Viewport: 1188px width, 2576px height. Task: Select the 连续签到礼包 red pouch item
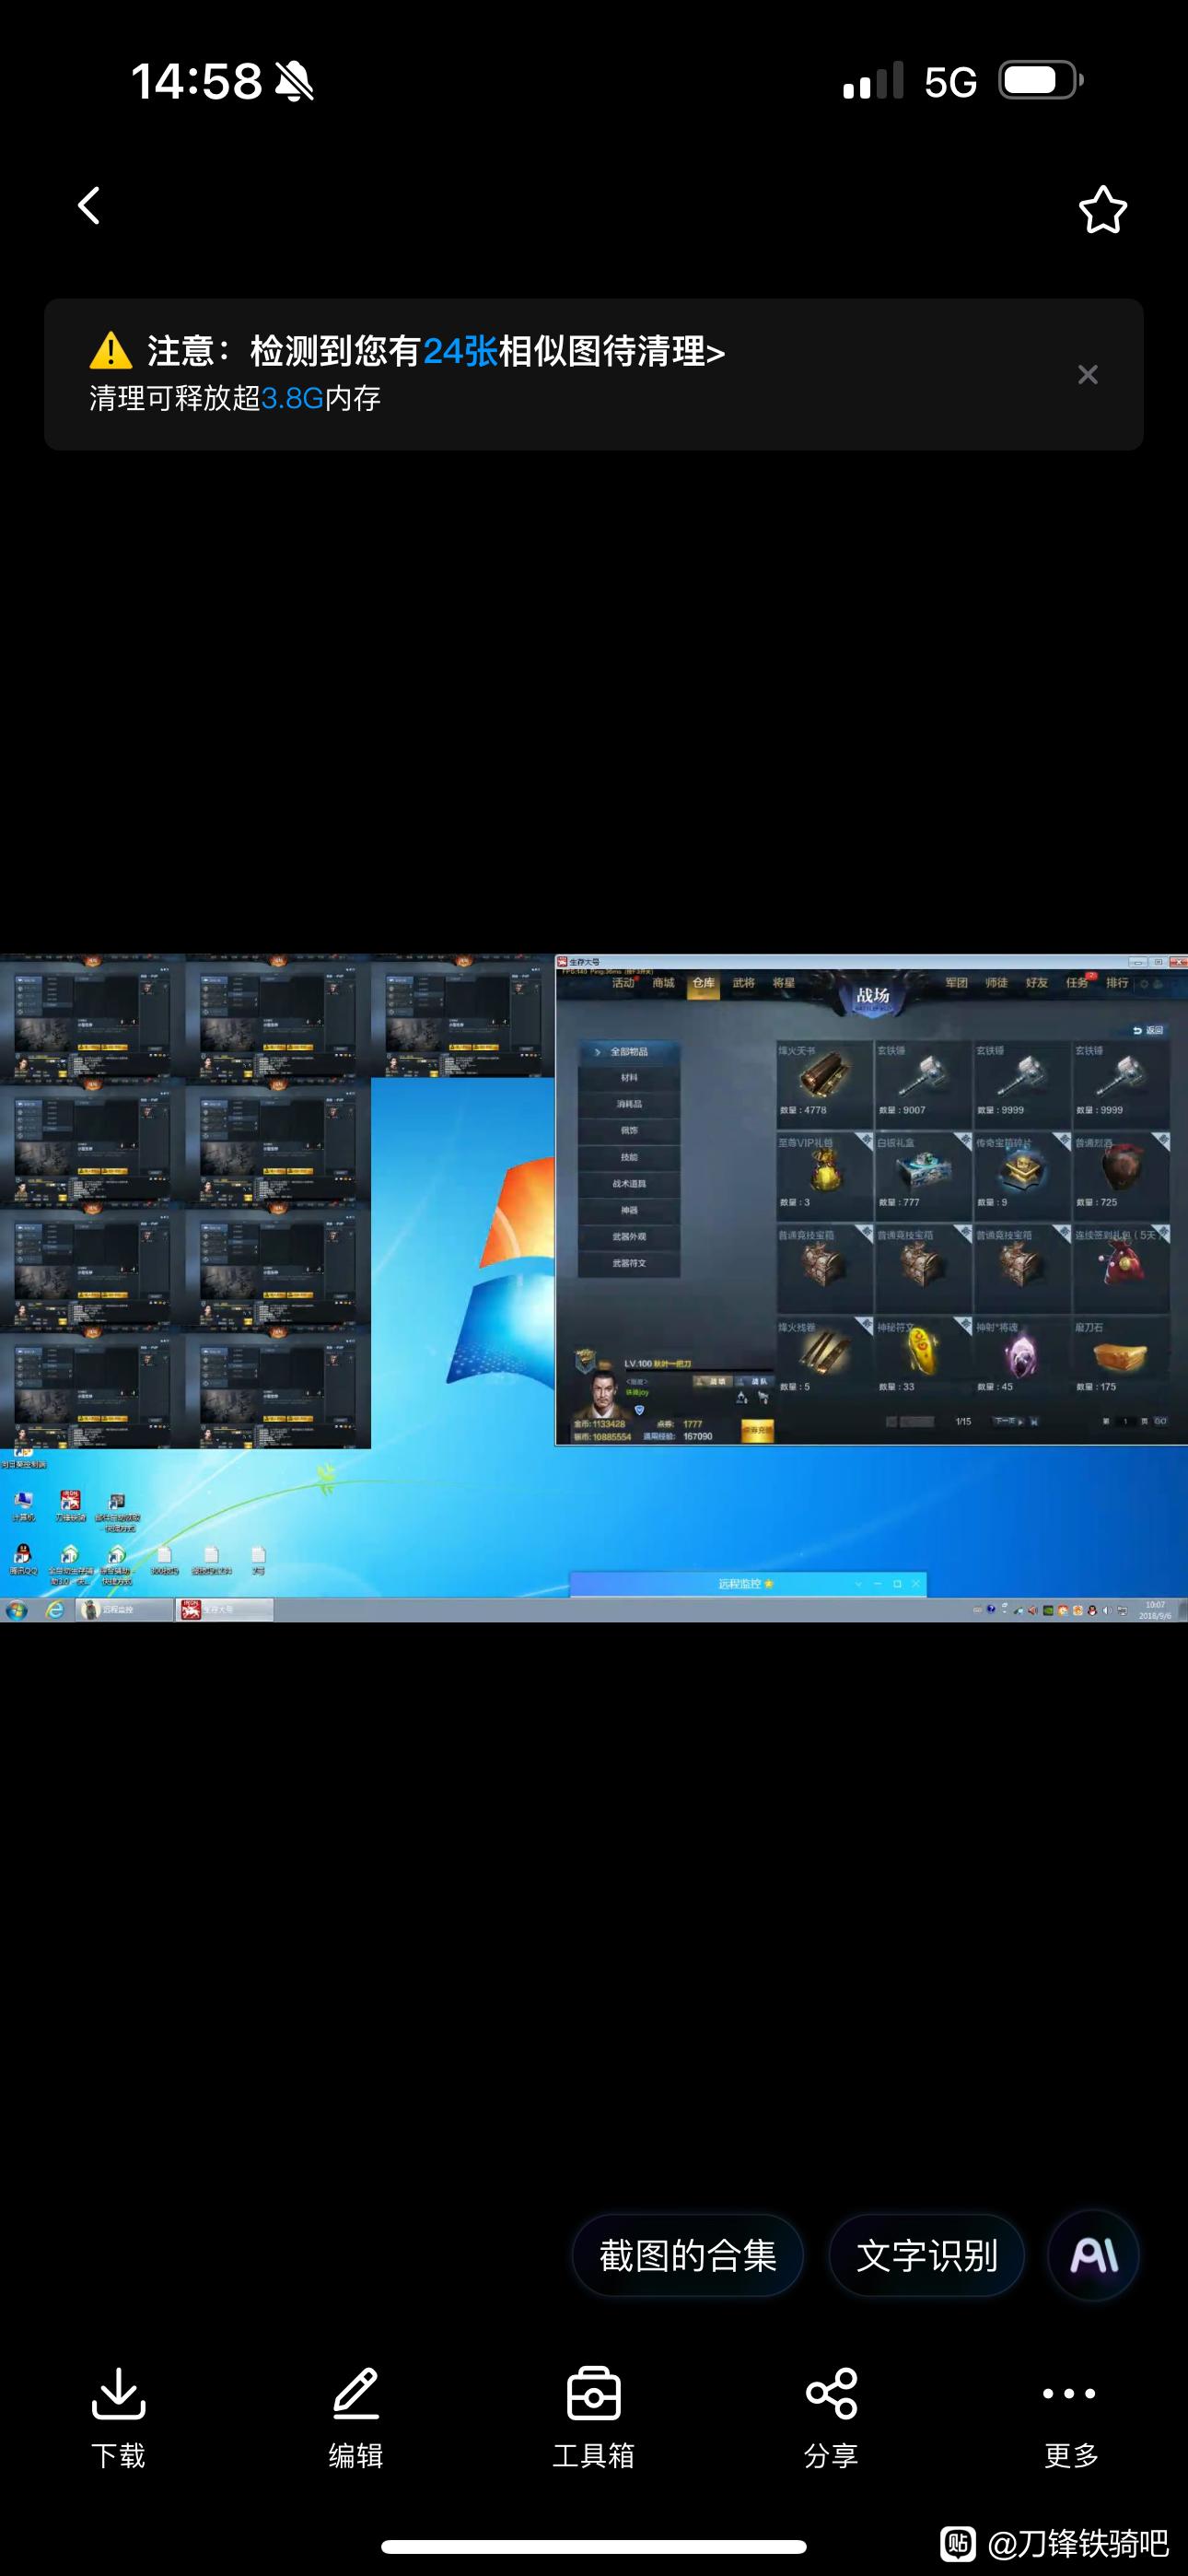1121,1267
